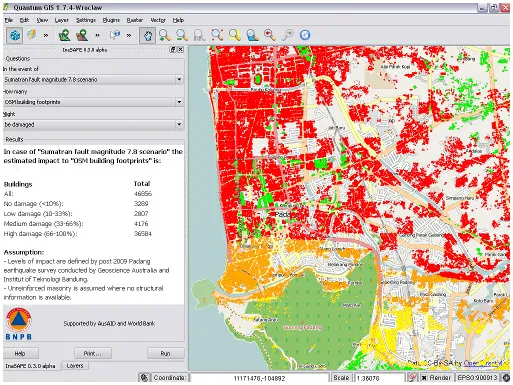Click the Run button
This screenshot has width=513, height=385.
[x=165, y=353]
